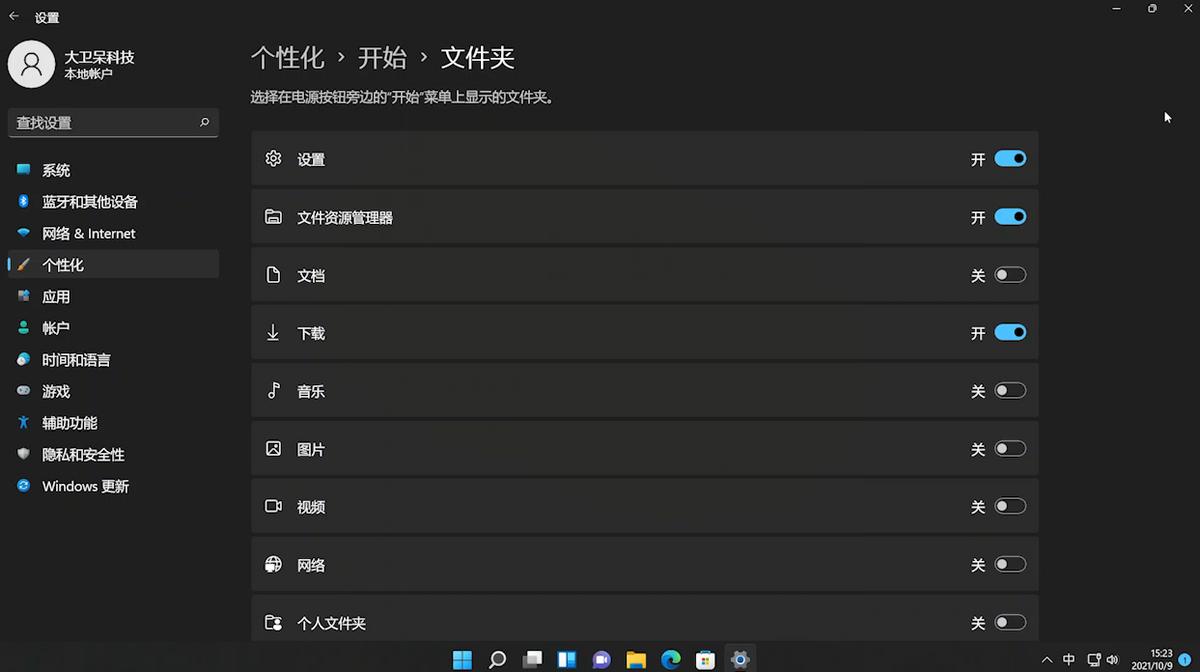The height and width of the screenshot is (672, 1200).
Task: Click the download arrow icon beside 下载
Action: (x=273, y=332)
